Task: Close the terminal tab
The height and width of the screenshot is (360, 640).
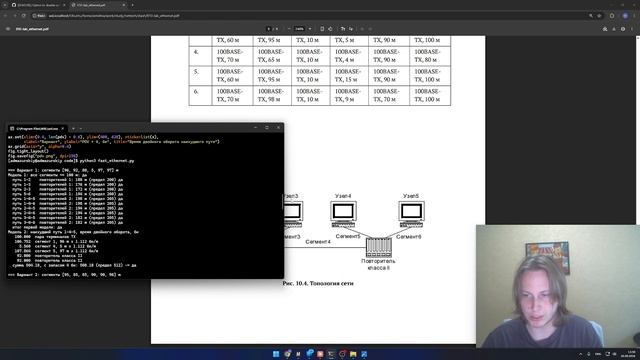Action: coord(62,128)
